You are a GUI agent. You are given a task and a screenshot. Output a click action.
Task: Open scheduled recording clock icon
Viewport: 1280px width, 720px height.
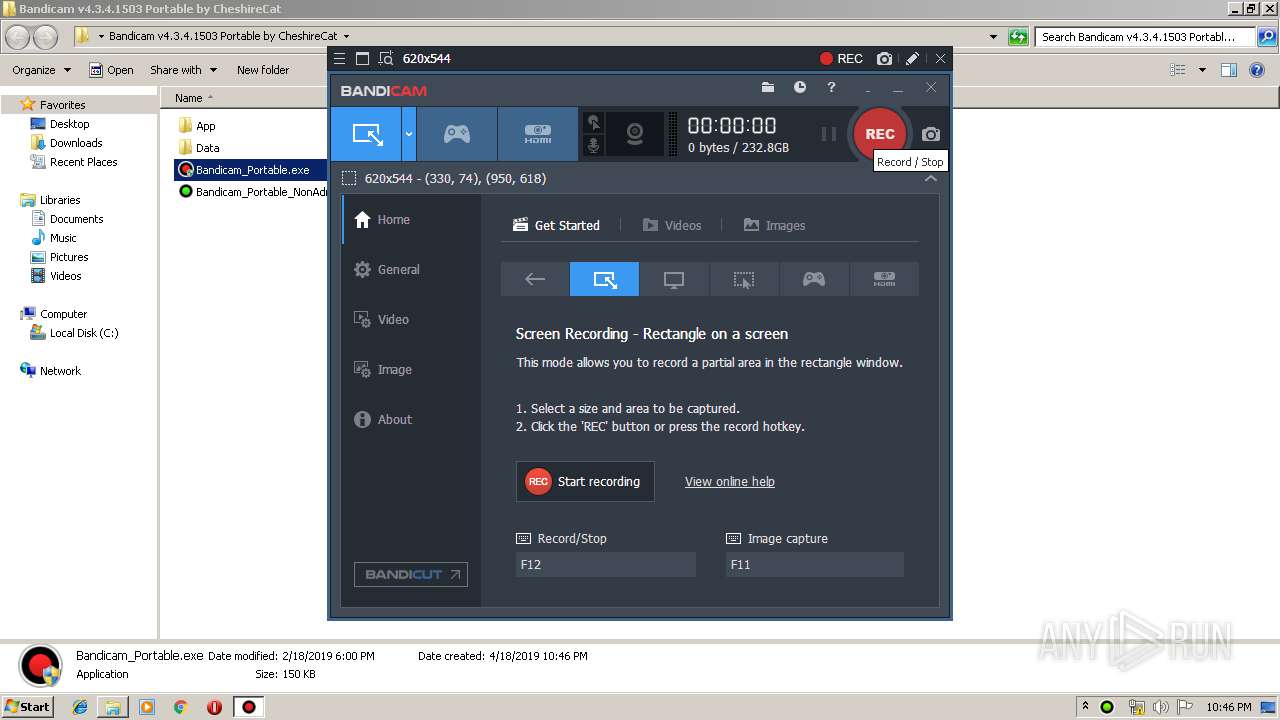coord(800,88)
